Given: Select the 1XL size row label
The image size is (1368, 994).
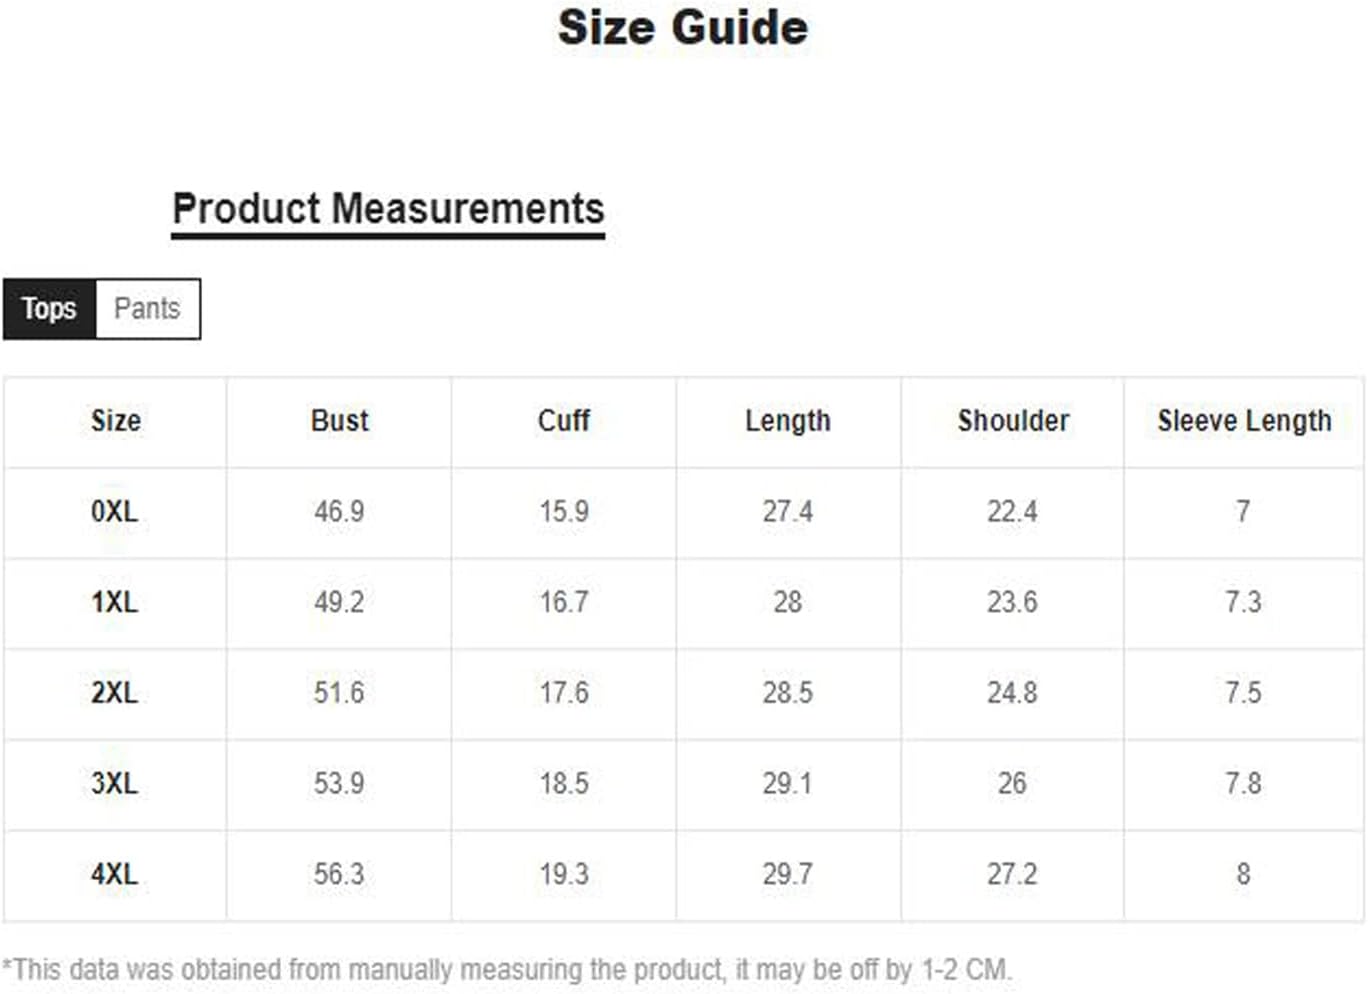Looking at the screenshot, I should (115, 603).
